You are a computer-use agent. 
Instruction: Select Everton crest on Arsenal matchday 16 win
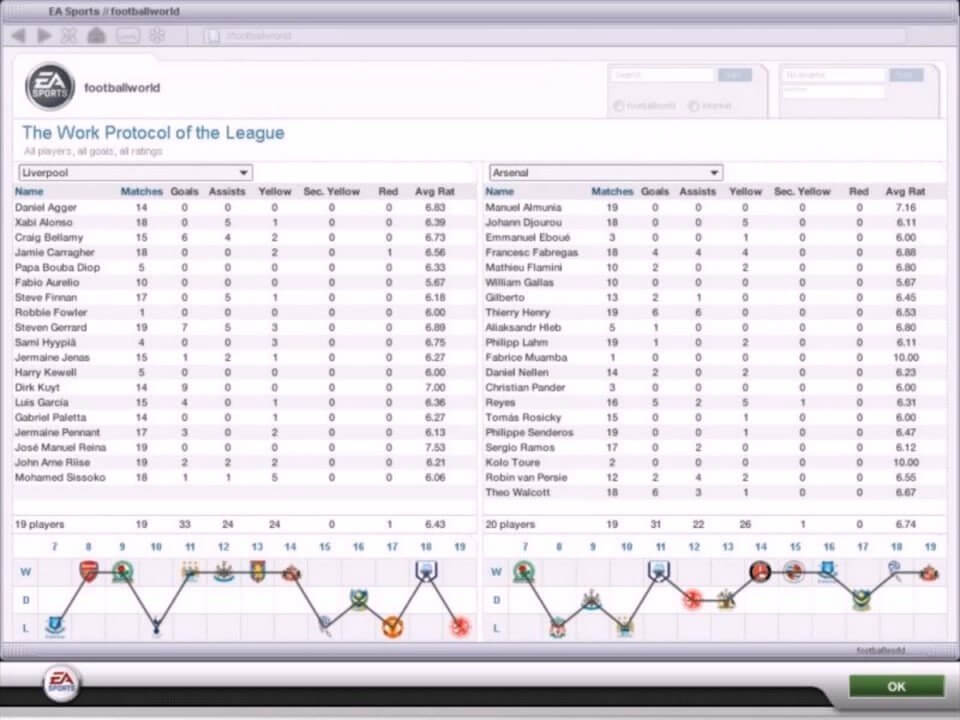(x=828, y=571)
